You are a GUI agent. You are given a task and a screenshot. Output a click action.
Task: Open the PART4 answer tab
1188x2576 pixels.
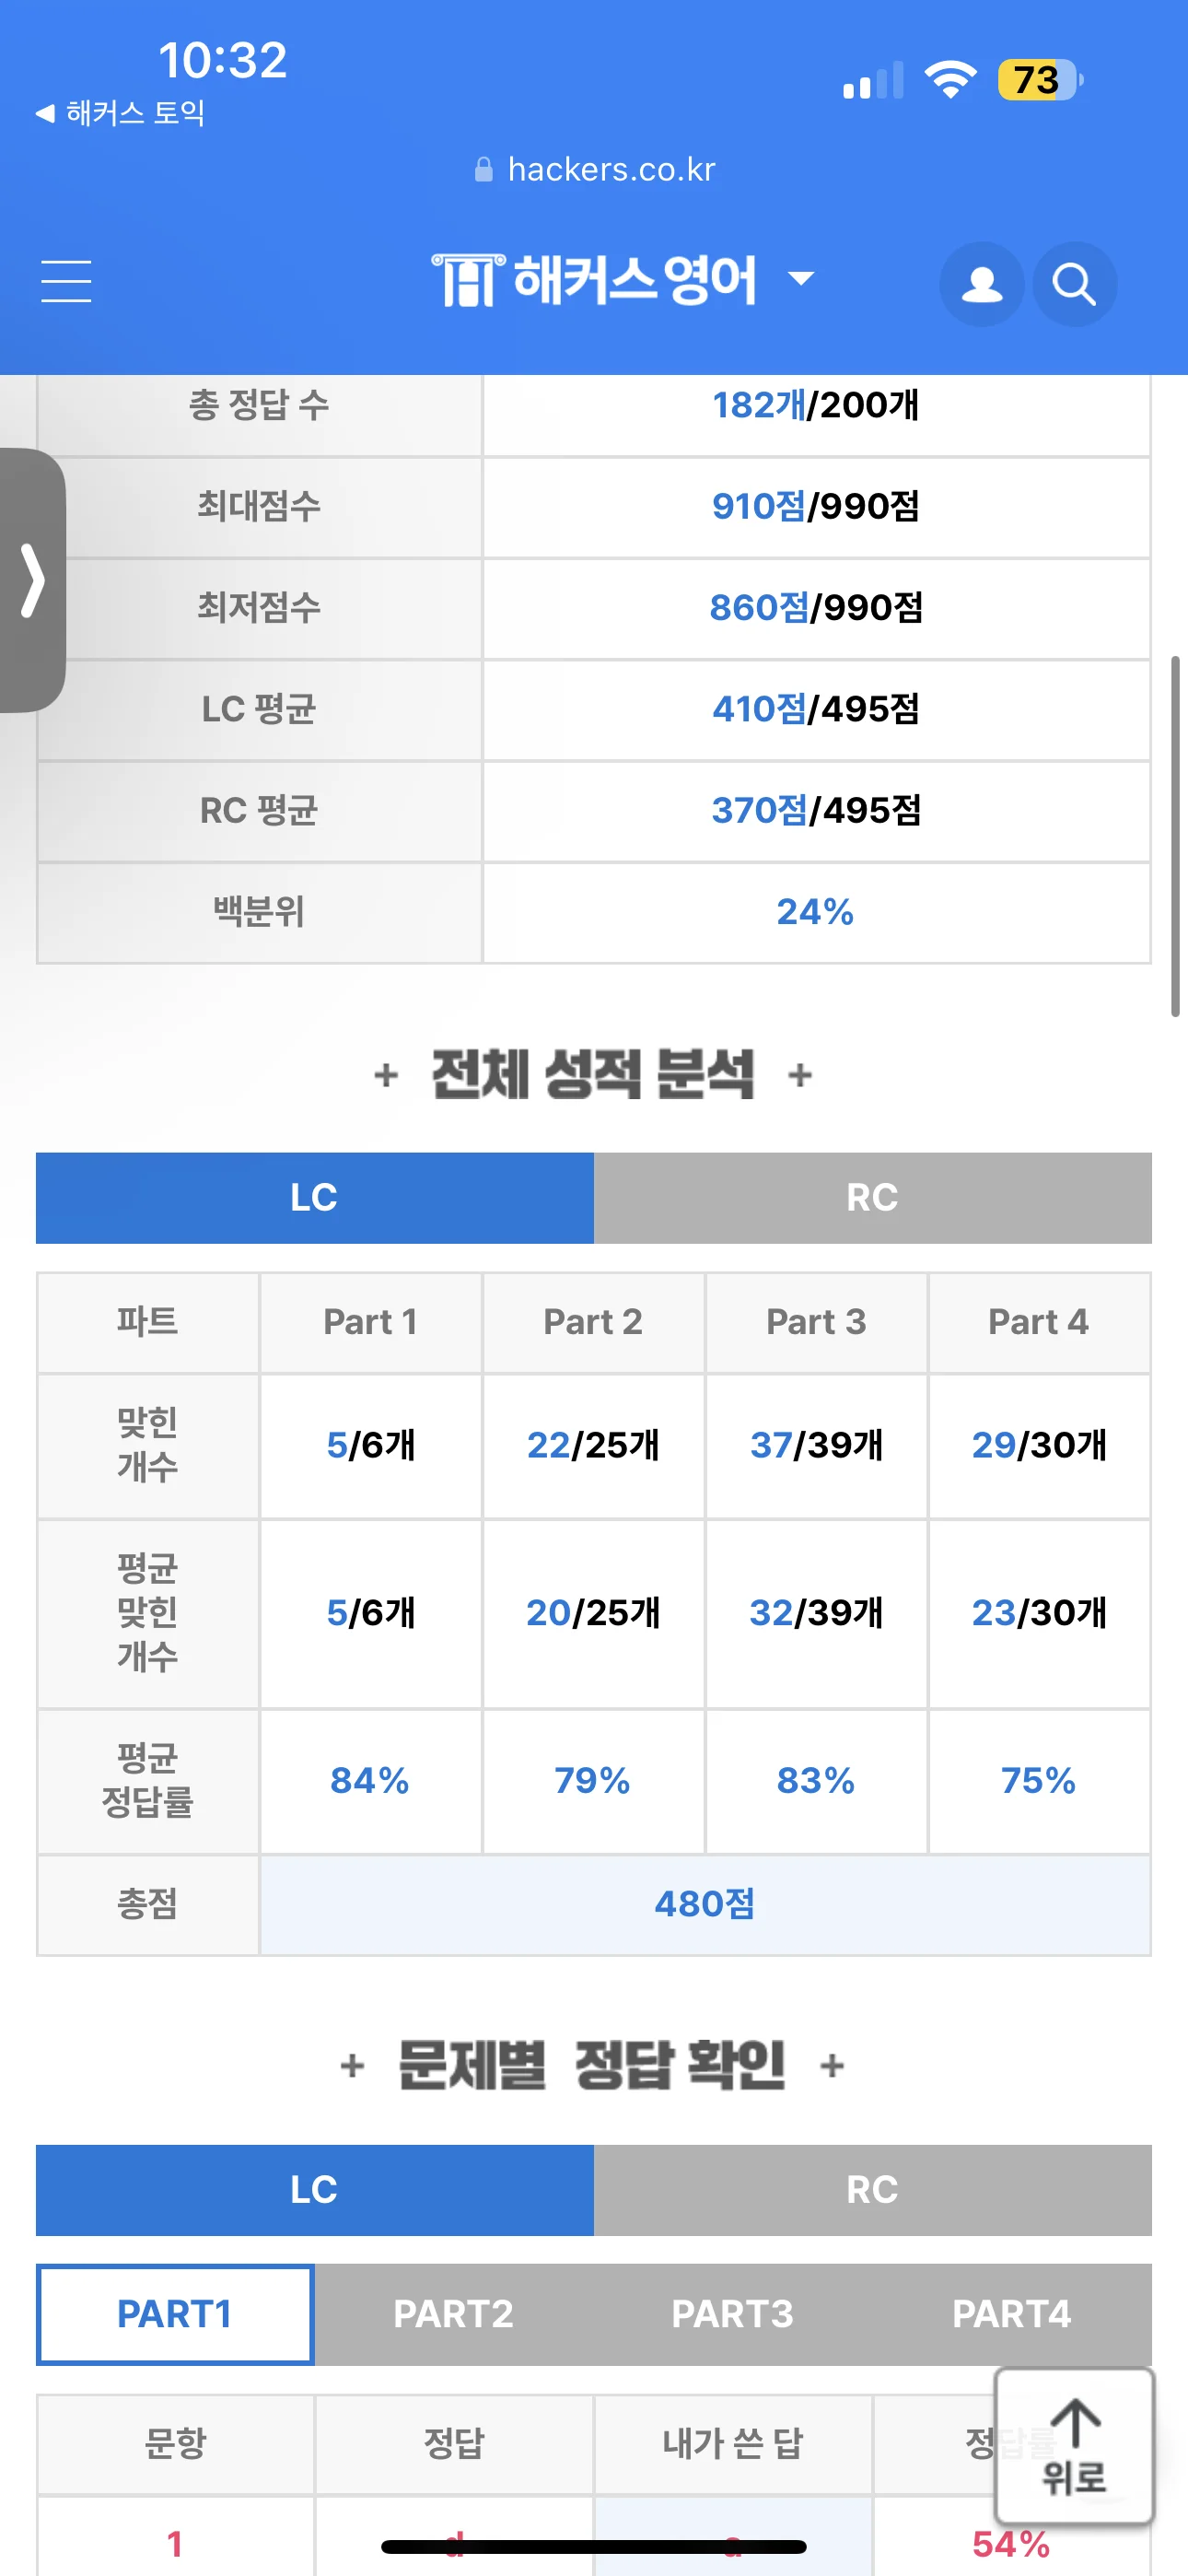[x=1012, y=2314]
